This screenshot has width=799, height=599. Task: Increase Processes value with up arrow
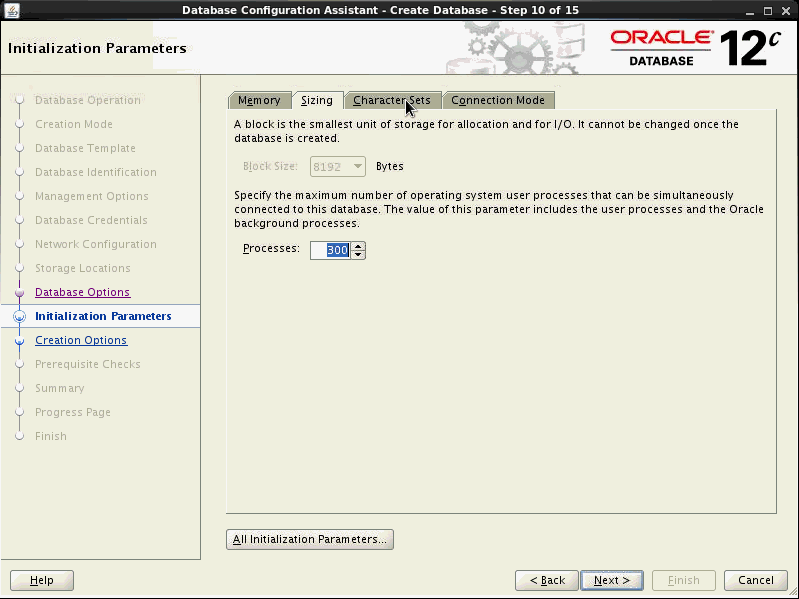click(x=359, y=246)
